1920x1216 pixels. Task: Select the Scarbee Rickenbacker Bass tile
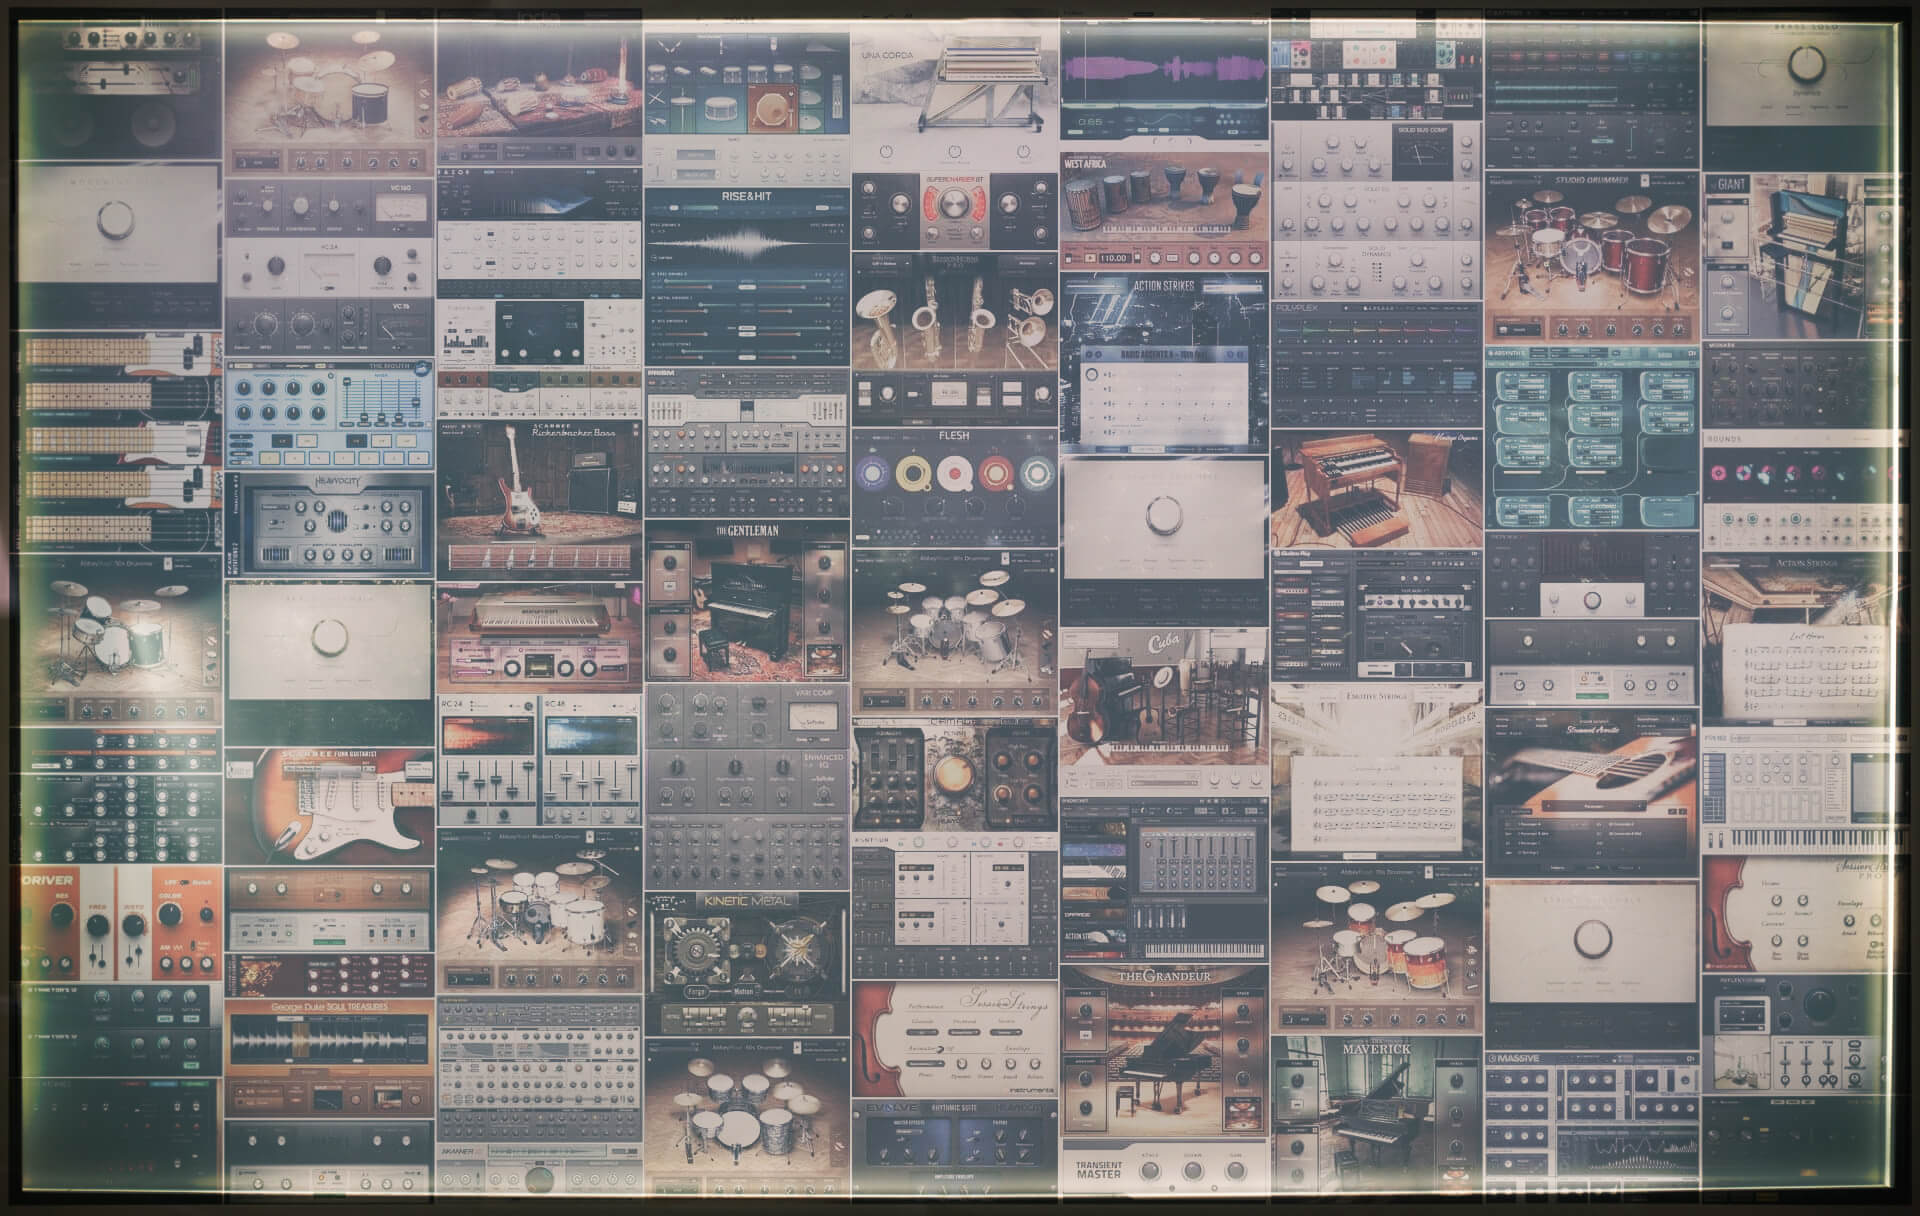coord(540,500)
